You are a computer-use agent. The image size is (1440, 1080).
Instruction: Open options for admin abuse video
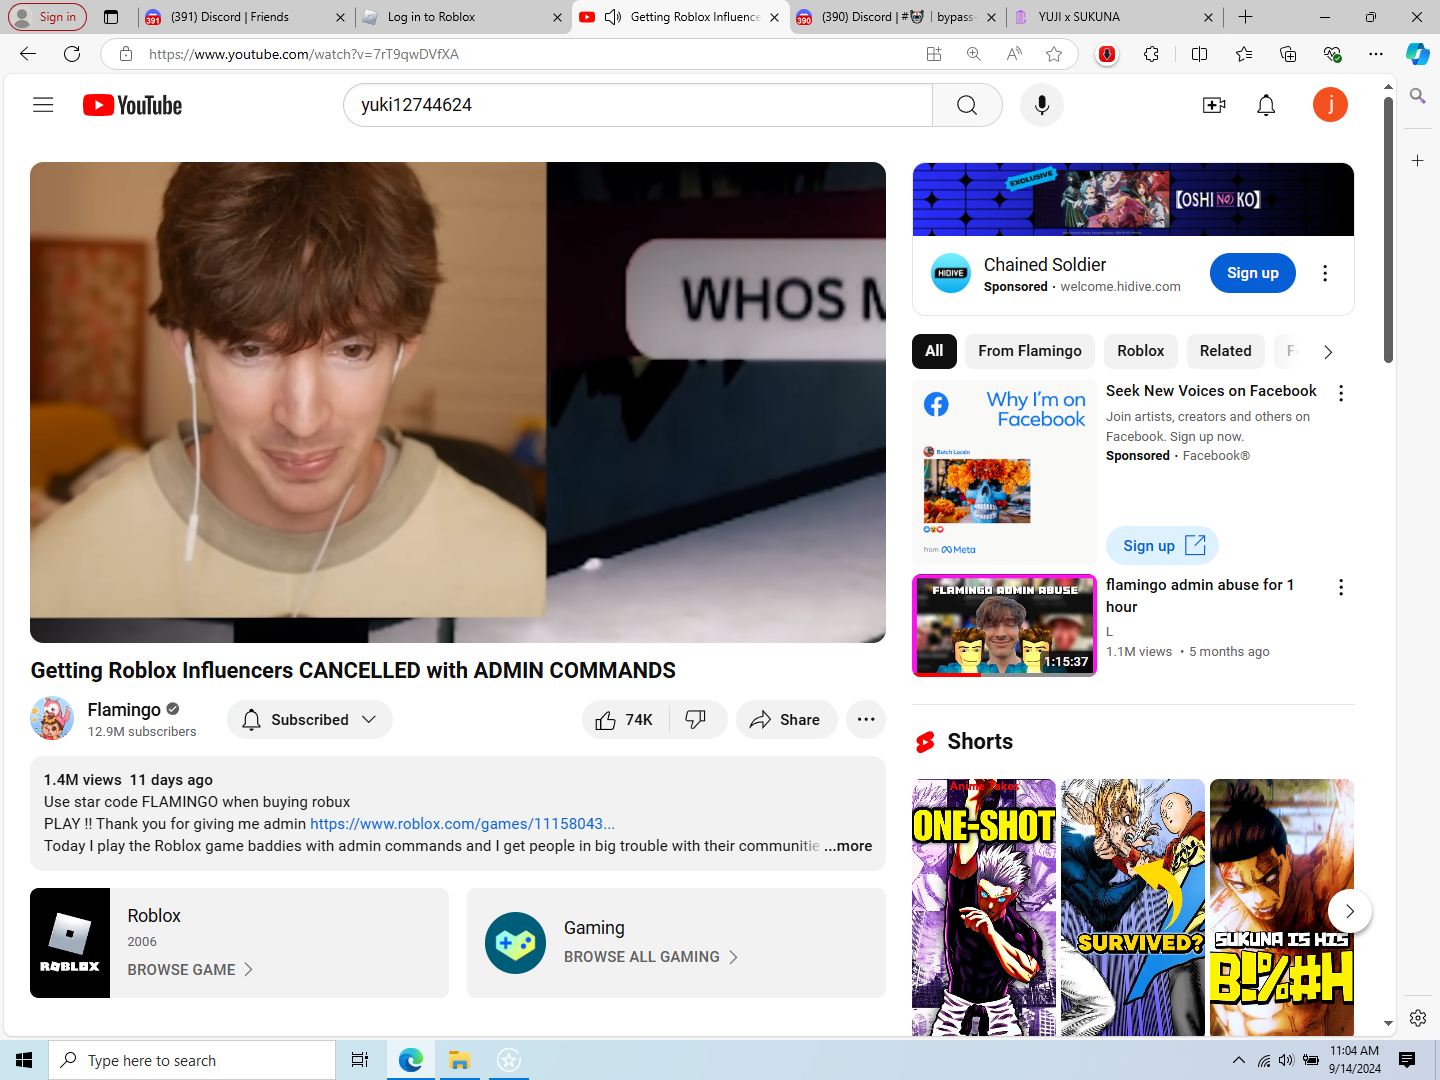point(1341,588)
